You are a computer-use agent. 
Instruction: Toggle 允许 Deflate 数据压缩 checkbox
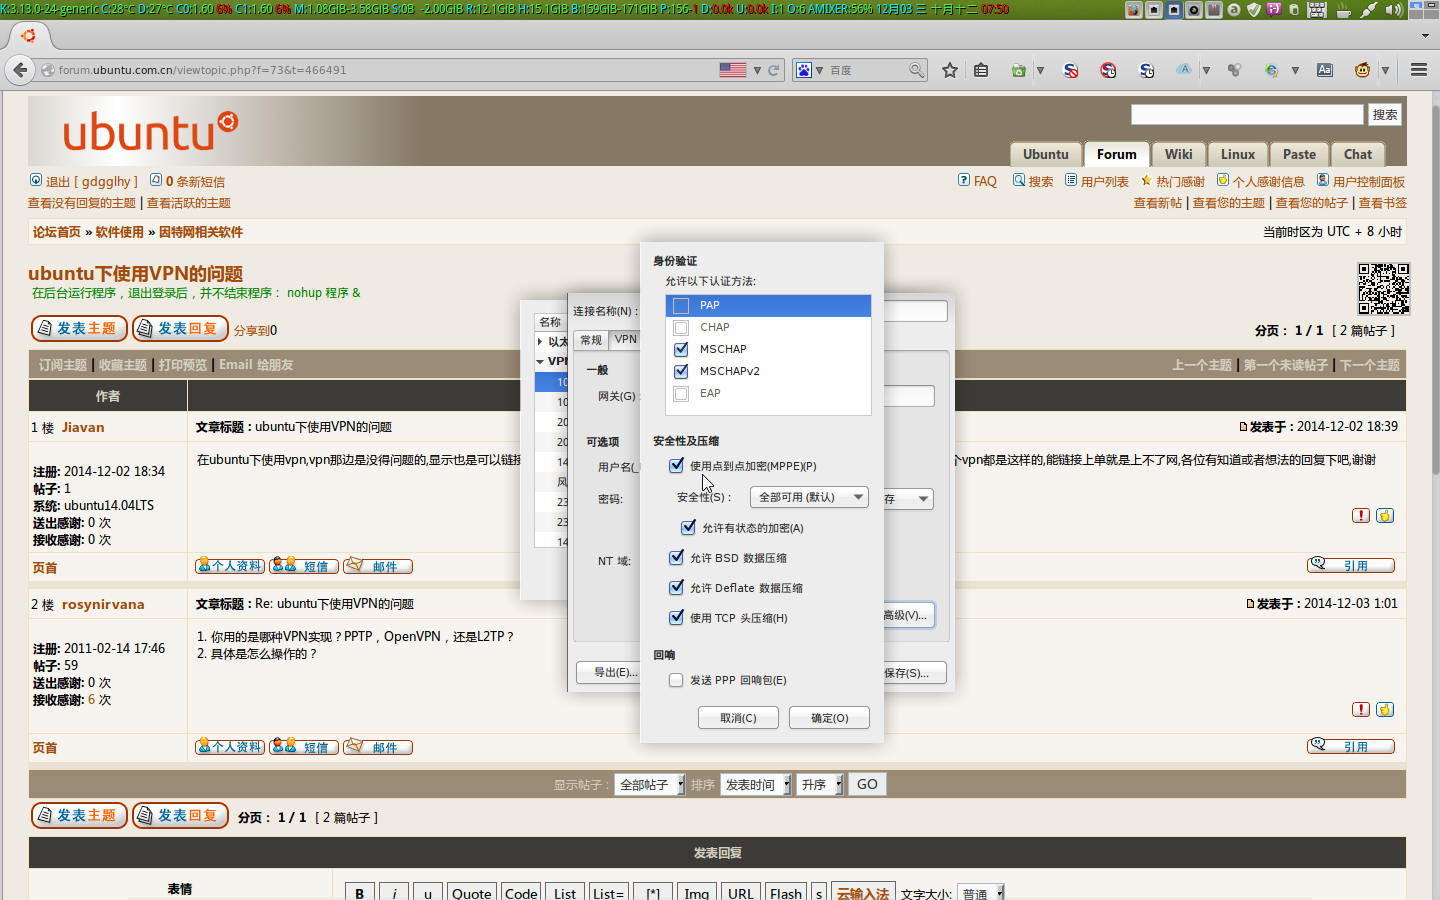676,587
